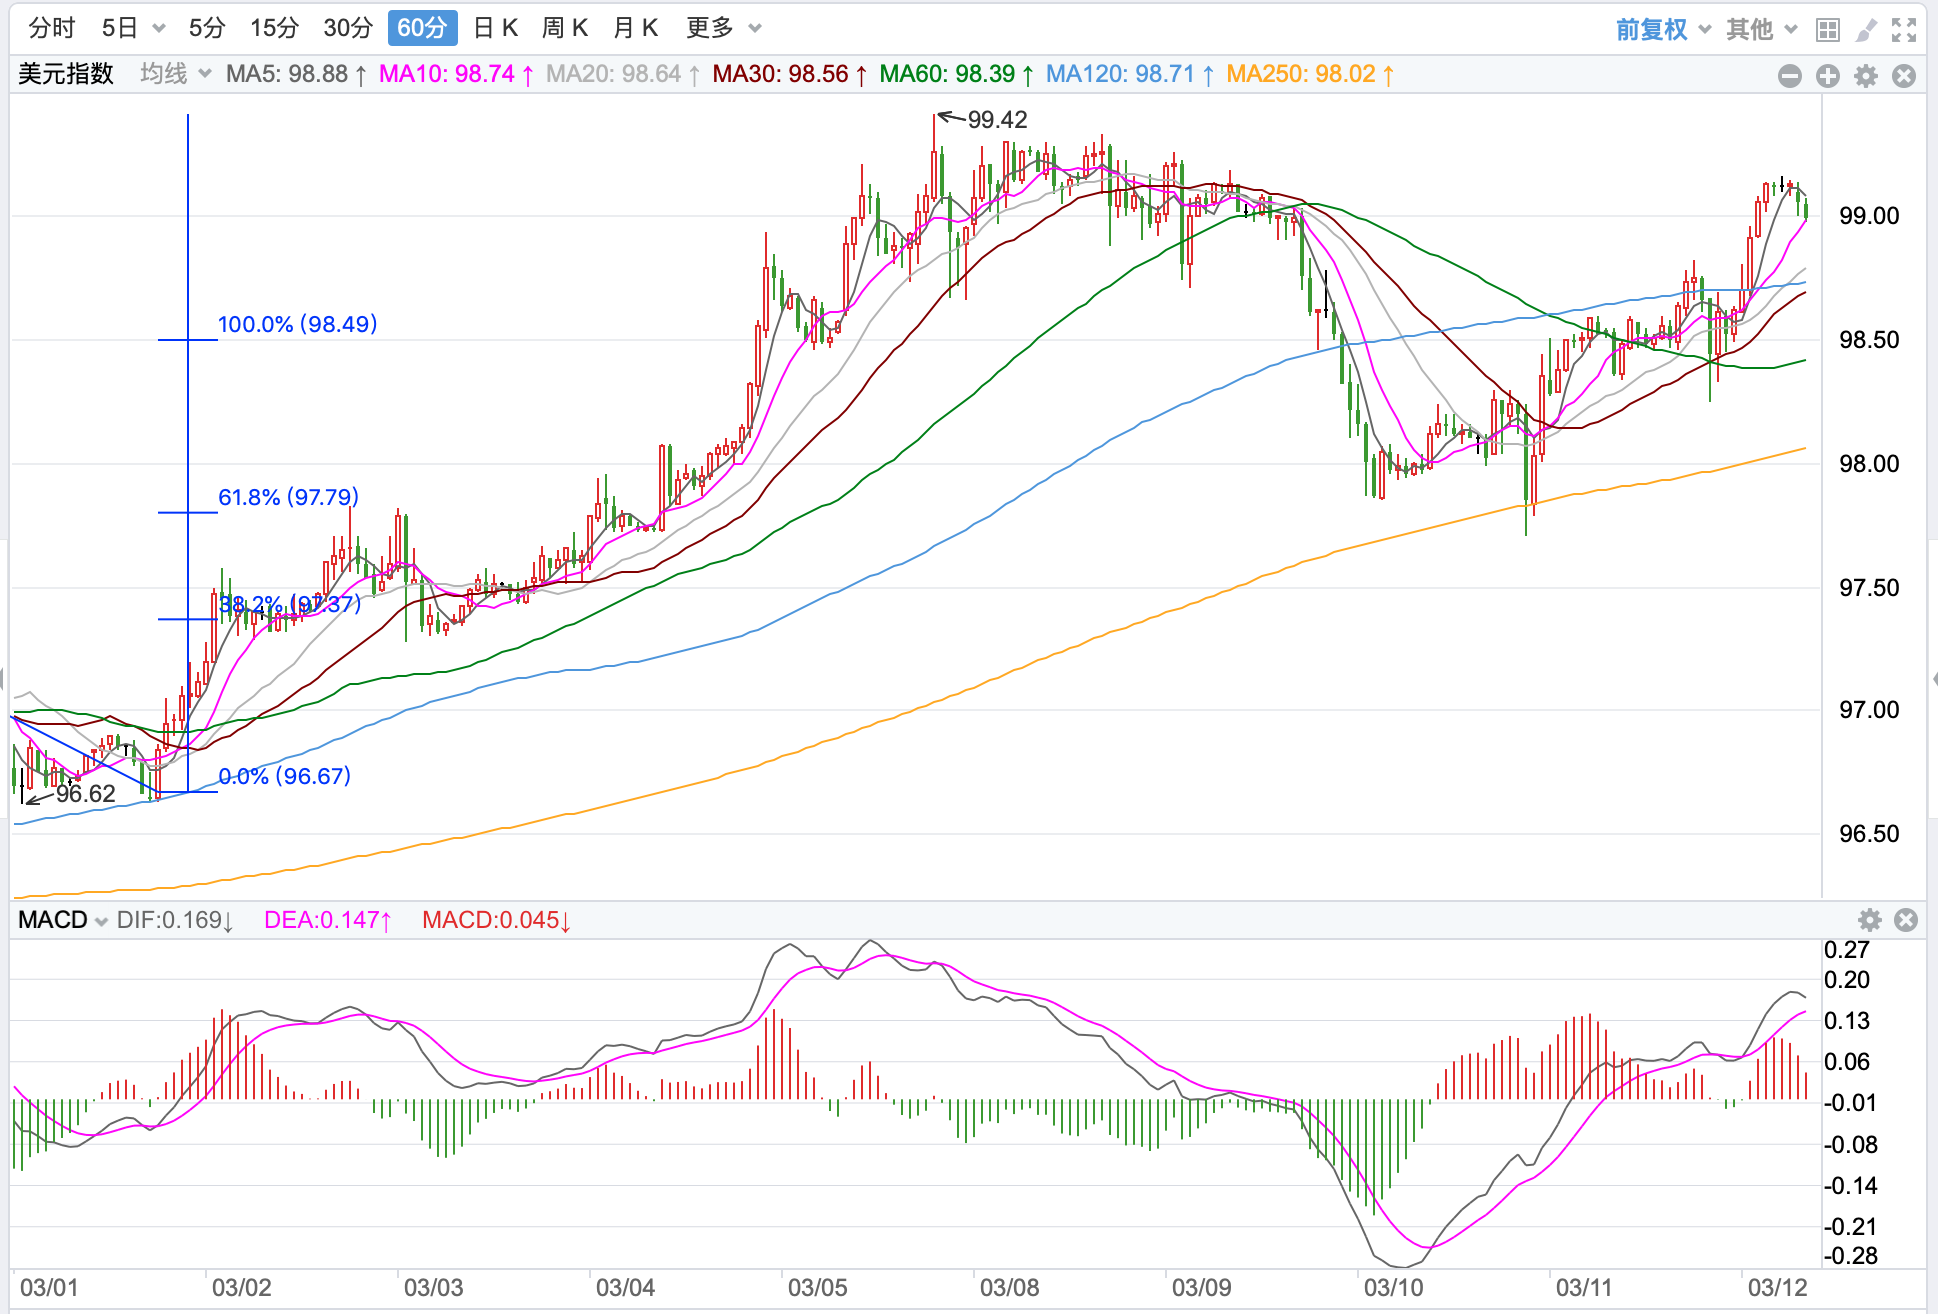This screenshot has width=1938, height=1314.
Task: Open the multi-chart grid layout icon
Action: [1828, 30]
